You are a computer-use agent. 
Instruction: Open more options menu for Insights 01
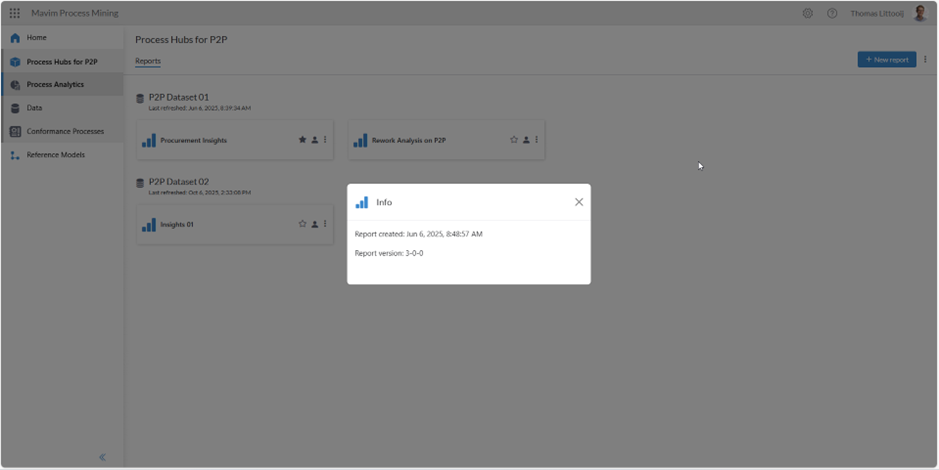(x=325, y=224)
